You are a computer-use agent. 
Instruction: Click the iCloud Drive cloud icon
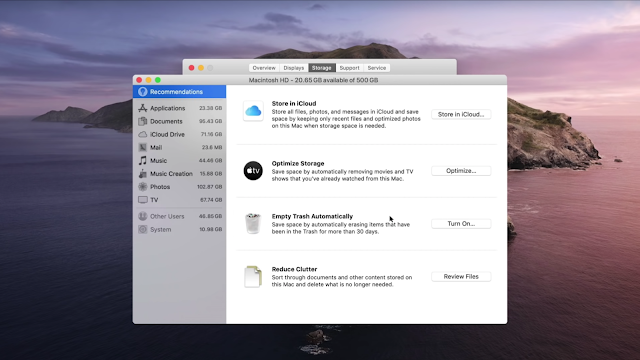(142, 134)
